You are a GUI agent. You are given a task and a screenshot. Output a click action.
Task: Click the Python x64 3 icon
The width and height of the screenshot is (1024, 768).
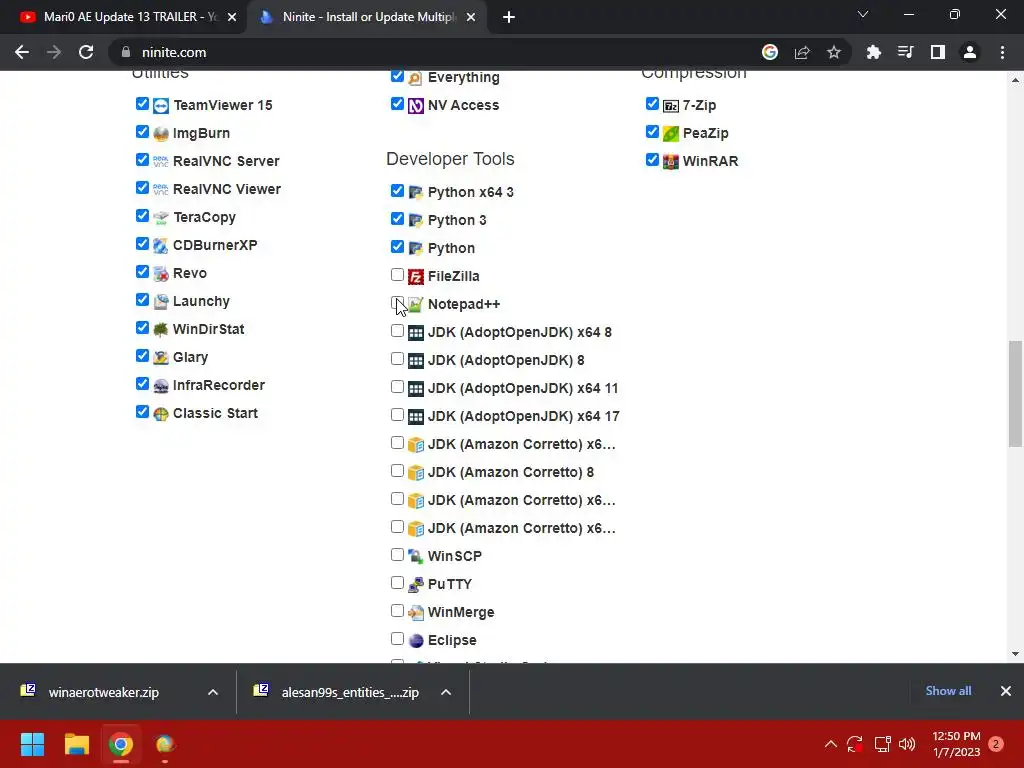coord(415,192)
